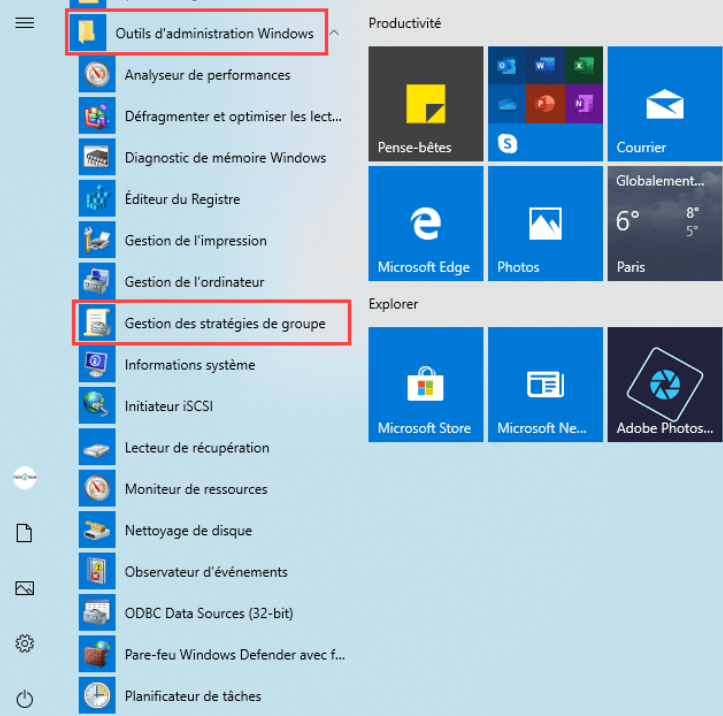Launch Nettoyage de disque icon

tap(97, 530)
